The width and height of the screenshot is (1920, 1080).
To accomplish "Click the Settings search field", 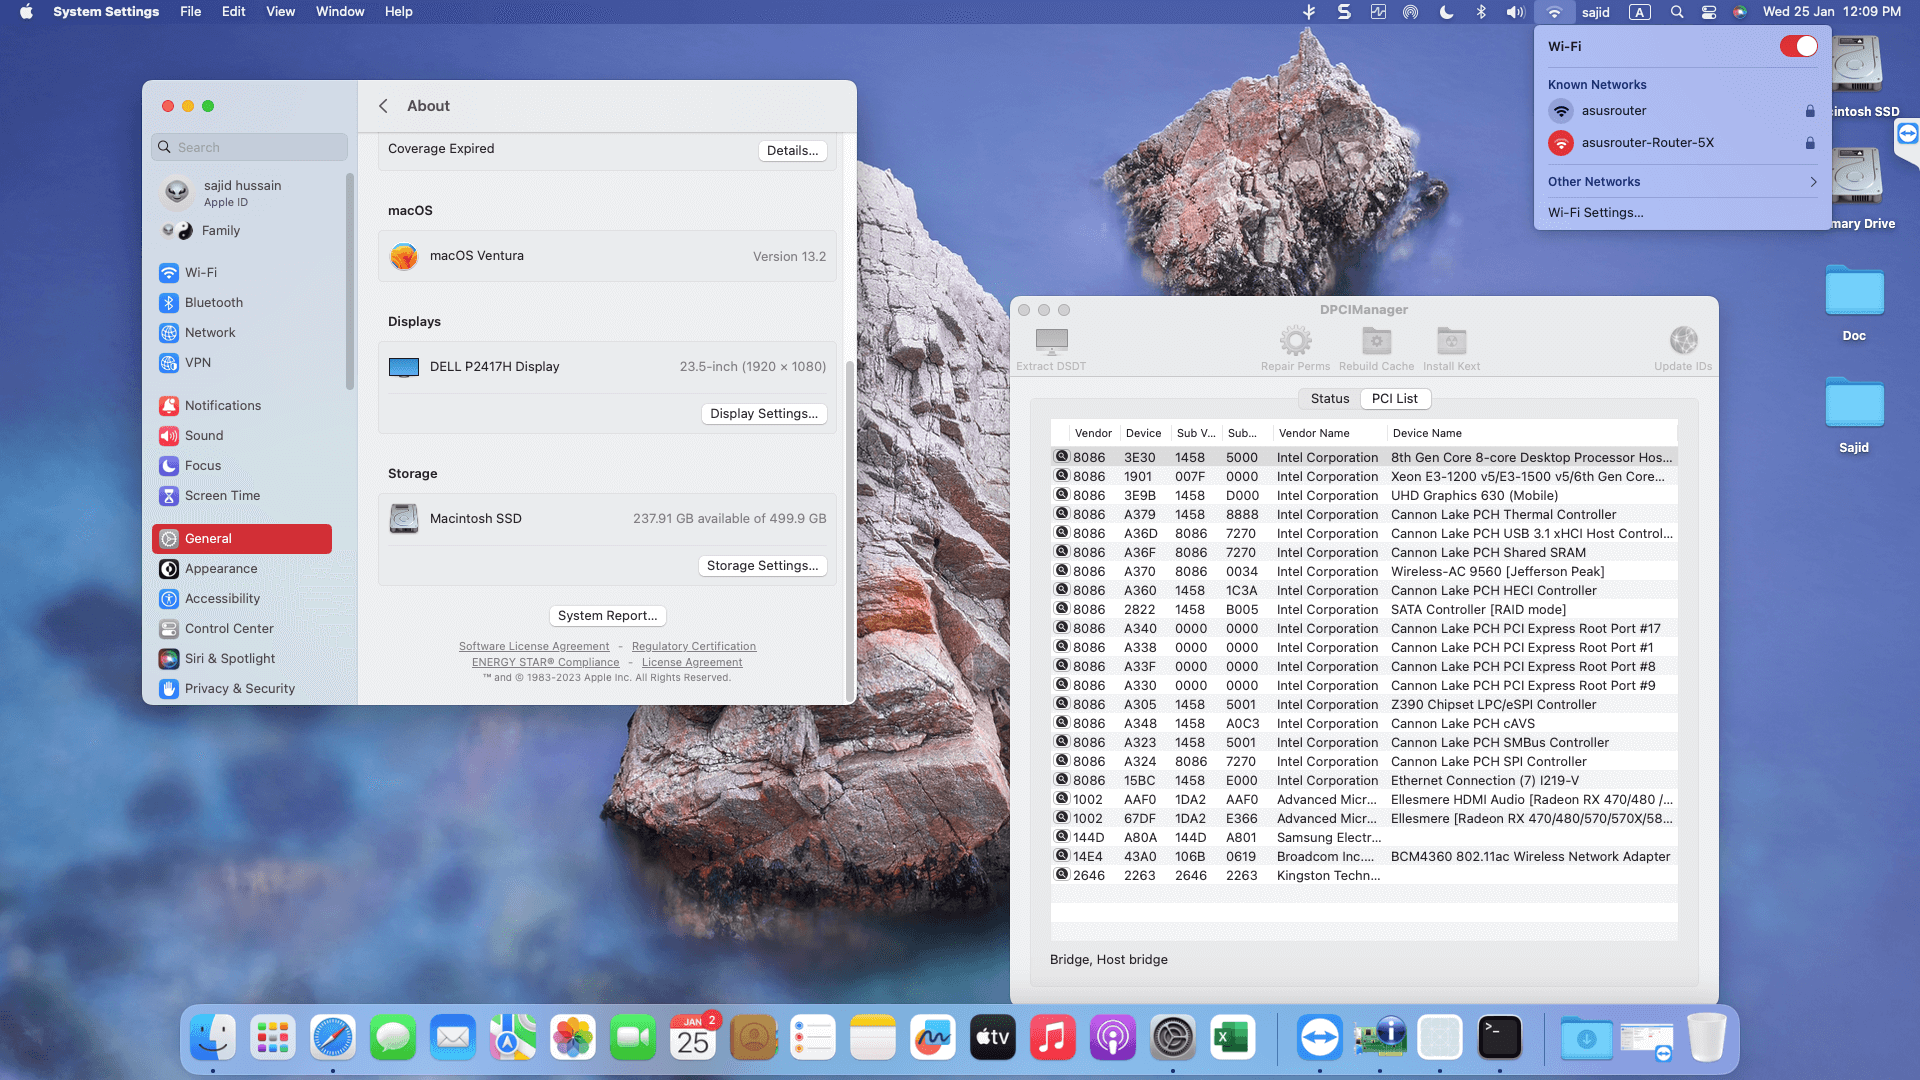I will (250, 147).
